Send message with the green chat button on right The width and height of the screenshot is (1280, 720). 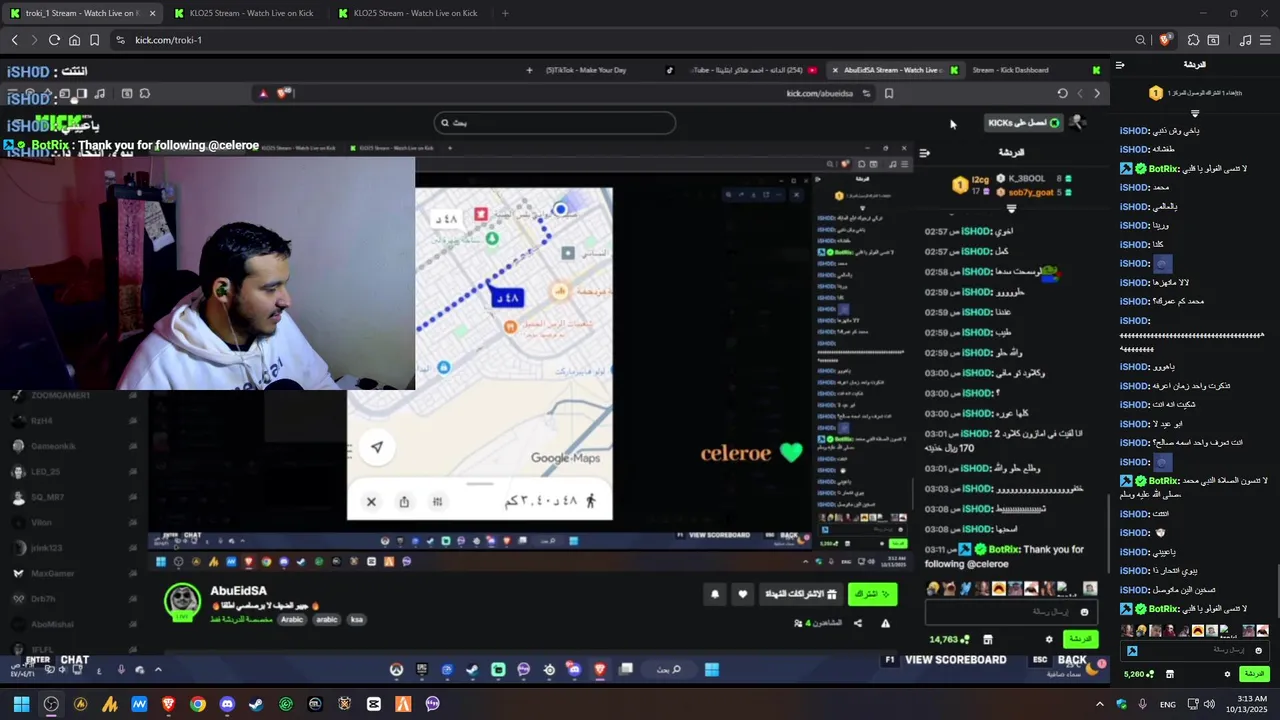[1254, 674]
